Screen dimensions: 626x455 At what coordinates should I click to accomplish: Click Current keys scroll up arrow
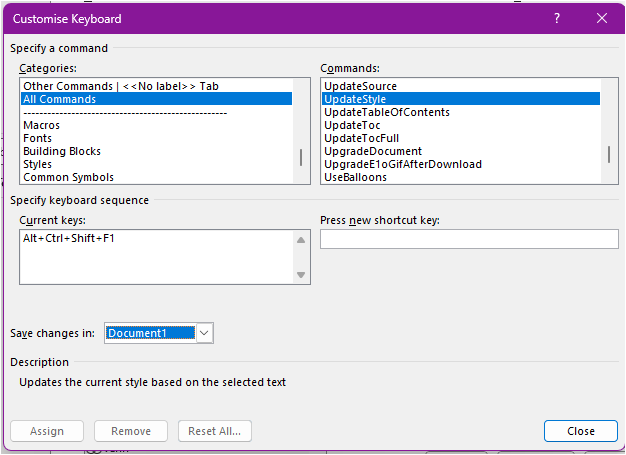click(301, 240)
